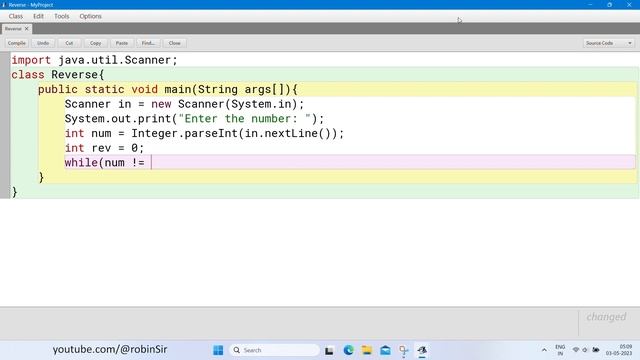
Task: Click the 'class Reverse{' line
Action: click(58, 75)
